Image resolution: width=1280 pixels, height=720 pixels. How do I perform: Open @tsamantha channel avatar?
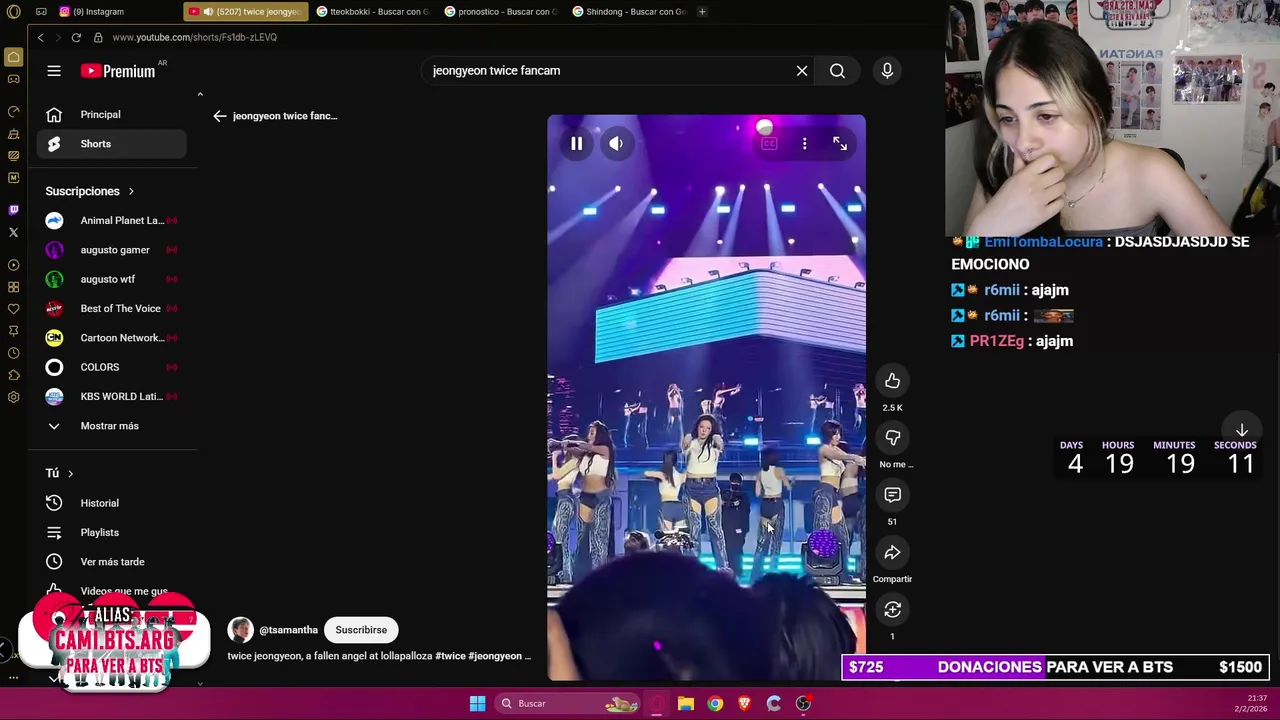tap(240, 630)
